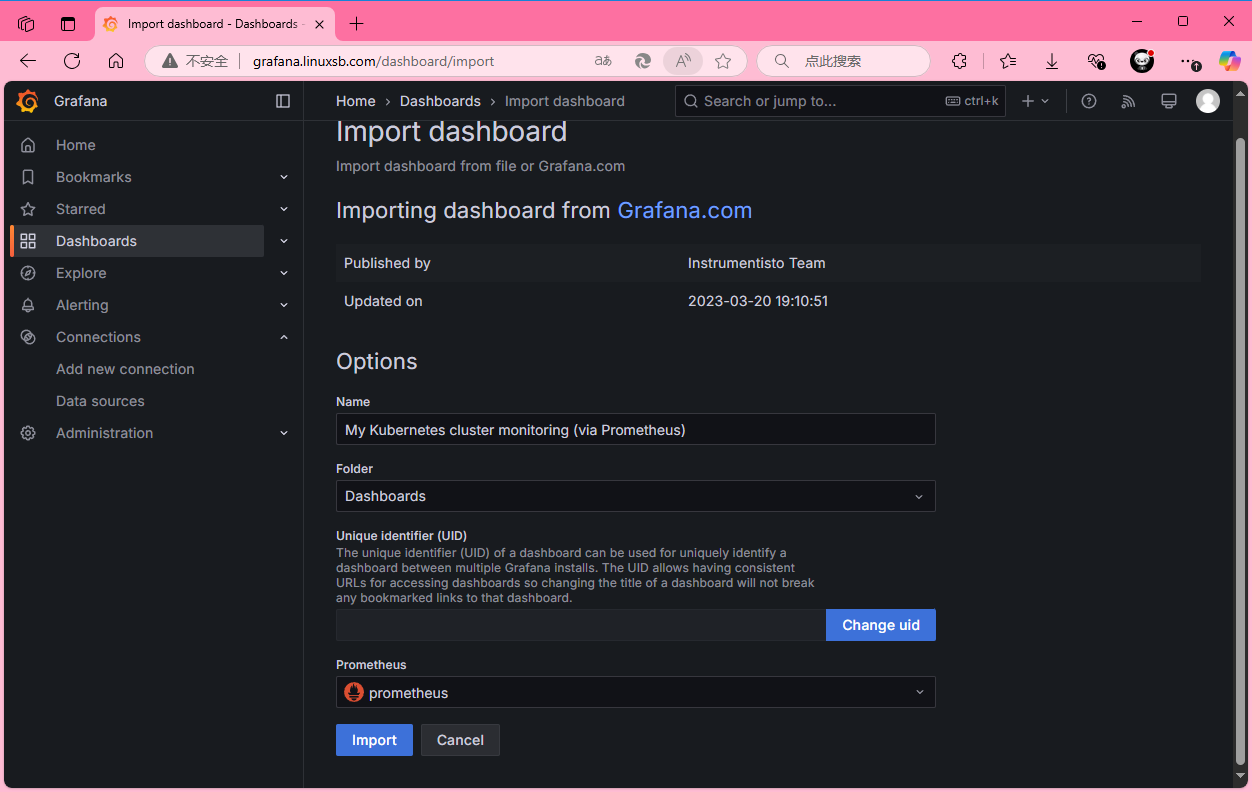
Task: Open Add new connection in sidebar
Action: (x=125, y=369)
